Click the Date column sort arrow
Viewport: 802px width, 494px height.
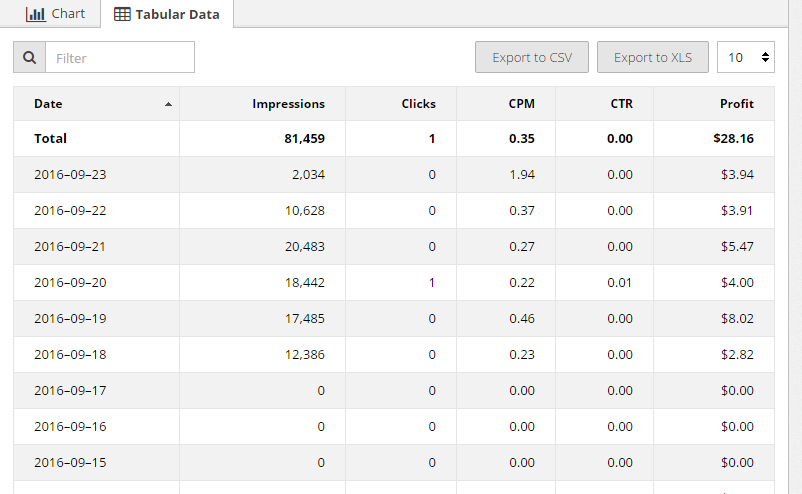(x=168, y=104)
